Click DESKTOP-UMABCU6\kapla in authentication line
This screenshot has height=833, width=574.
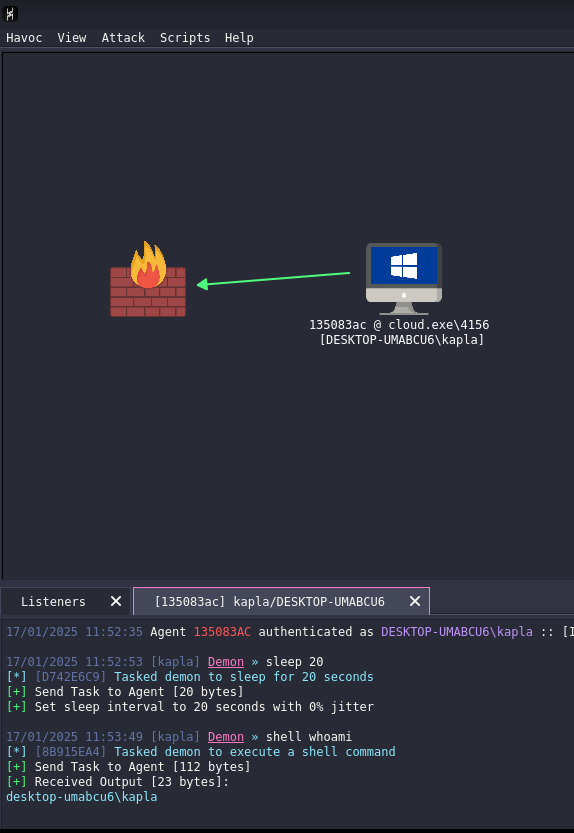pyautogui.click(x=457, y=632)
